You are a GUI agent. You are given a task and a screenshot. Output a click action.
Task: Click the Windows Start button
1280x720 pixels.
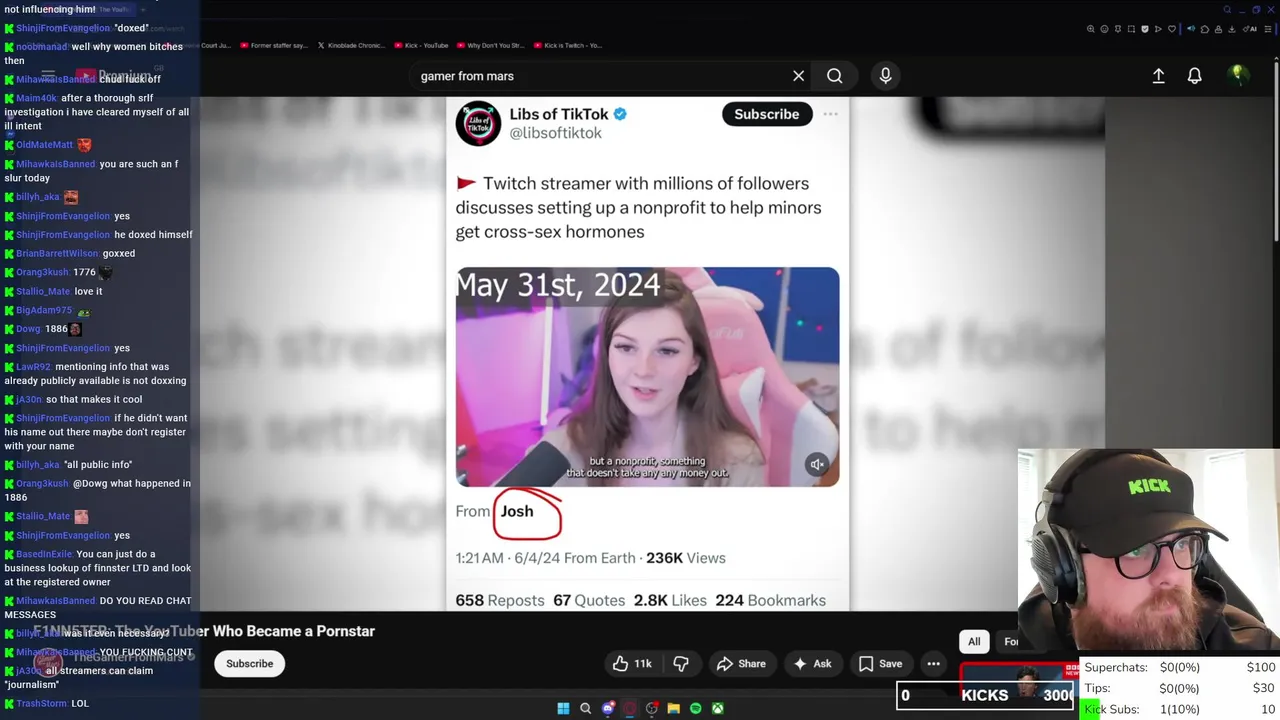(563, 708)
